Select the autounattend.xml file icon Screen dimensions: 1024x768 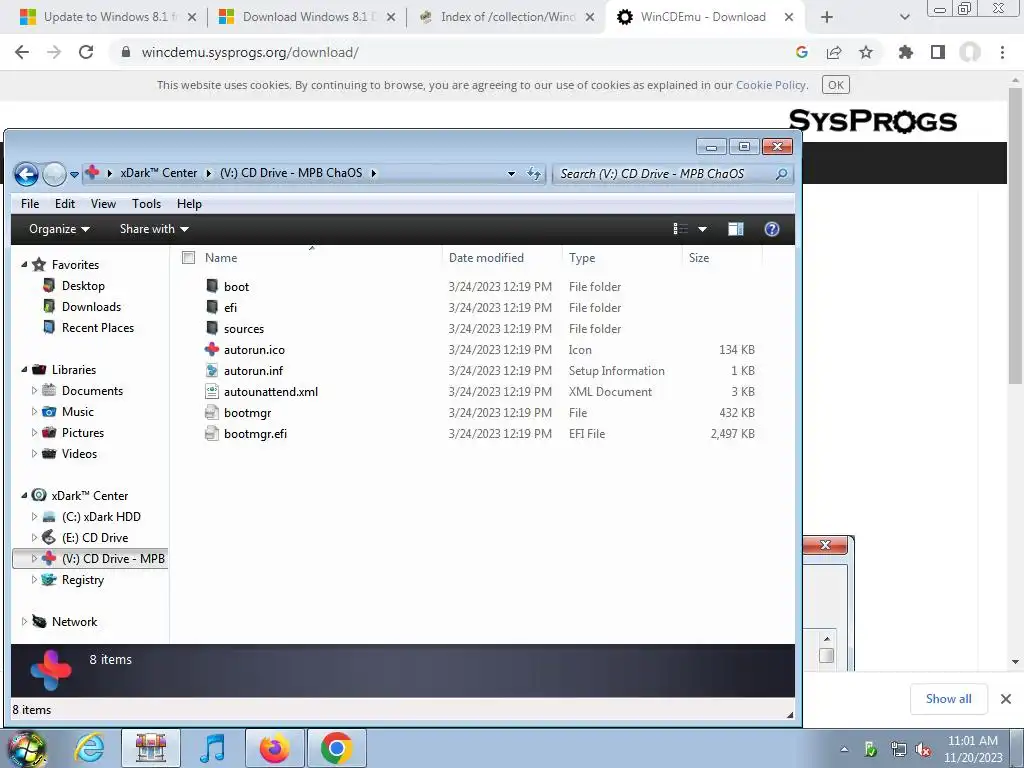point(212,391)
